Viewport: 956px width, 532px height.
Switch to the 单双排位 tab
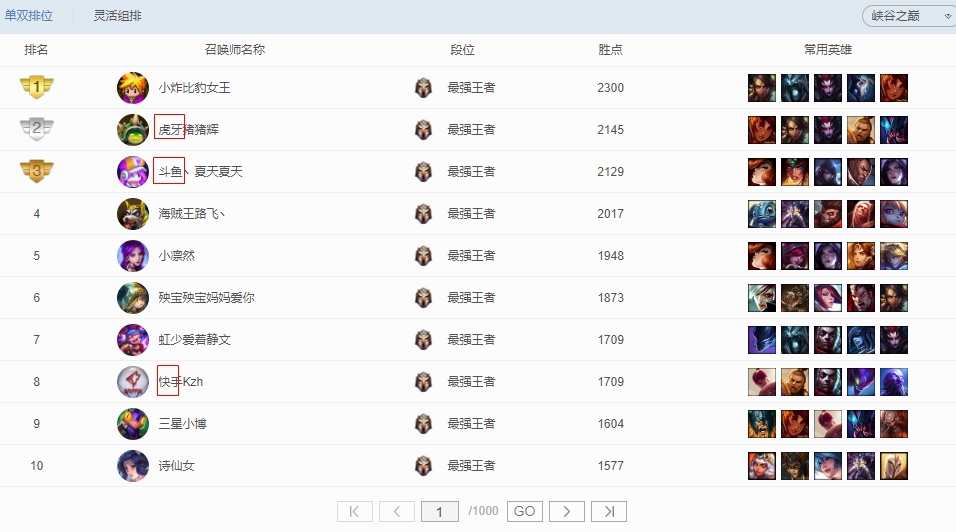point(29,16)
